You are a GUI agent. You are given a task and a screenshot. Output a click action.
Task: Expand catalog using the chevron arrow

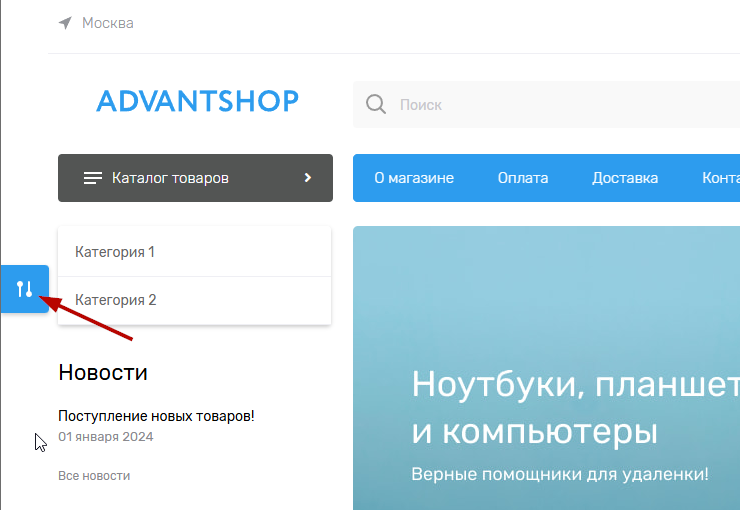pyautogui.click(x=308, y=178)
